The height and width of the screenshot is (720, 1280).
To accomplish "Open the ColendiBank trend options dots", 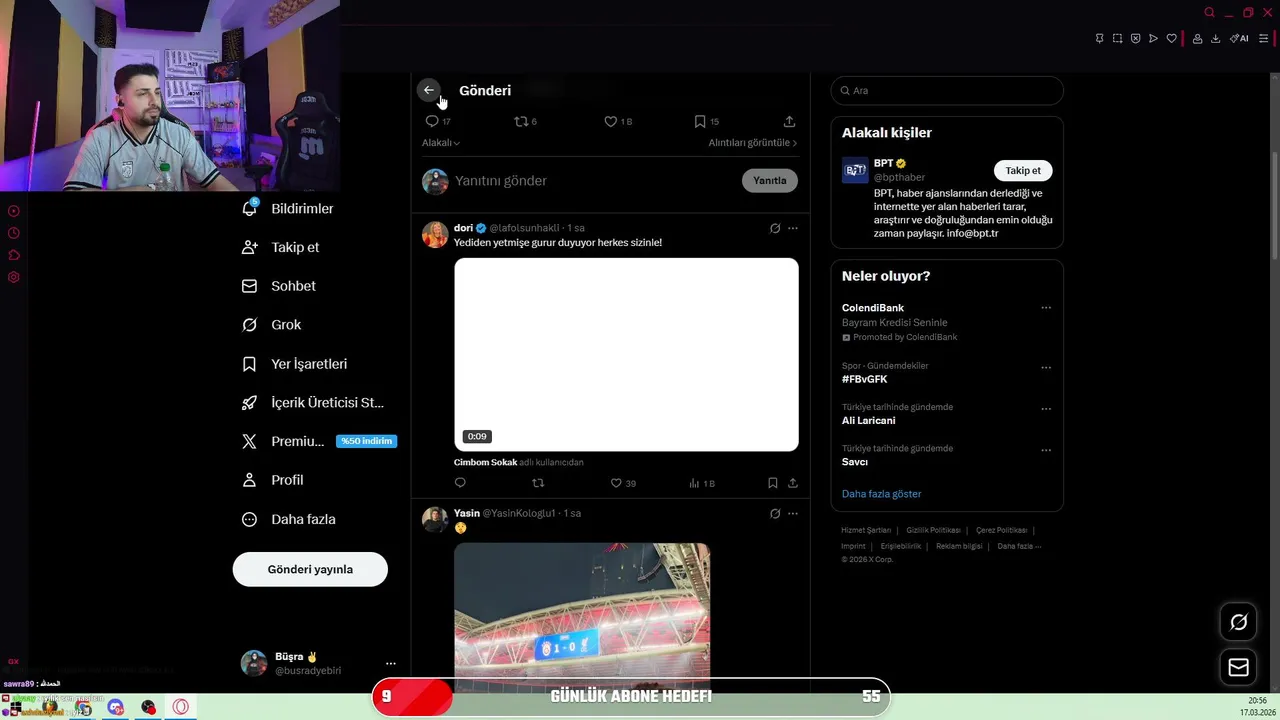I will 1046,308.
